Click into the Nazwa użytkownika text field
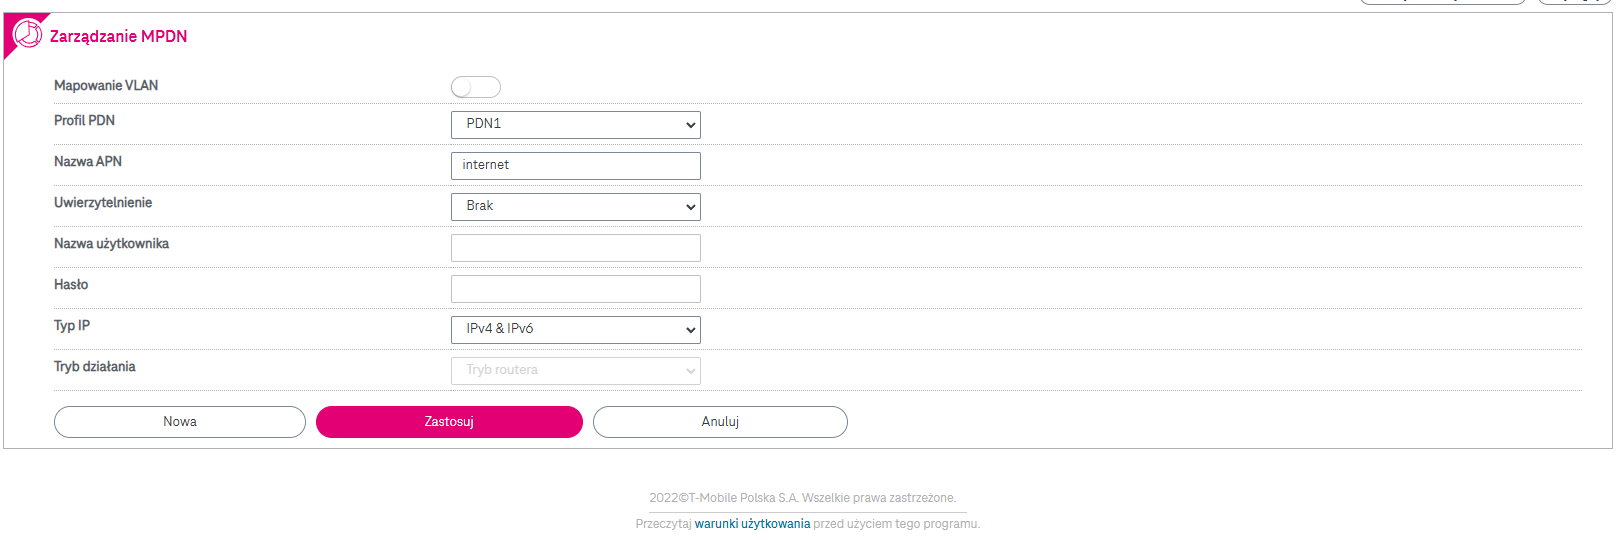Screen dimensions: 1620x540 pos(576,248)
